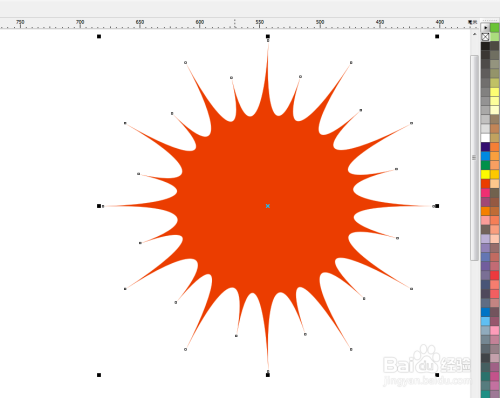Click the scroll-up arrow of the vertical scrollbar

(474, 34)
